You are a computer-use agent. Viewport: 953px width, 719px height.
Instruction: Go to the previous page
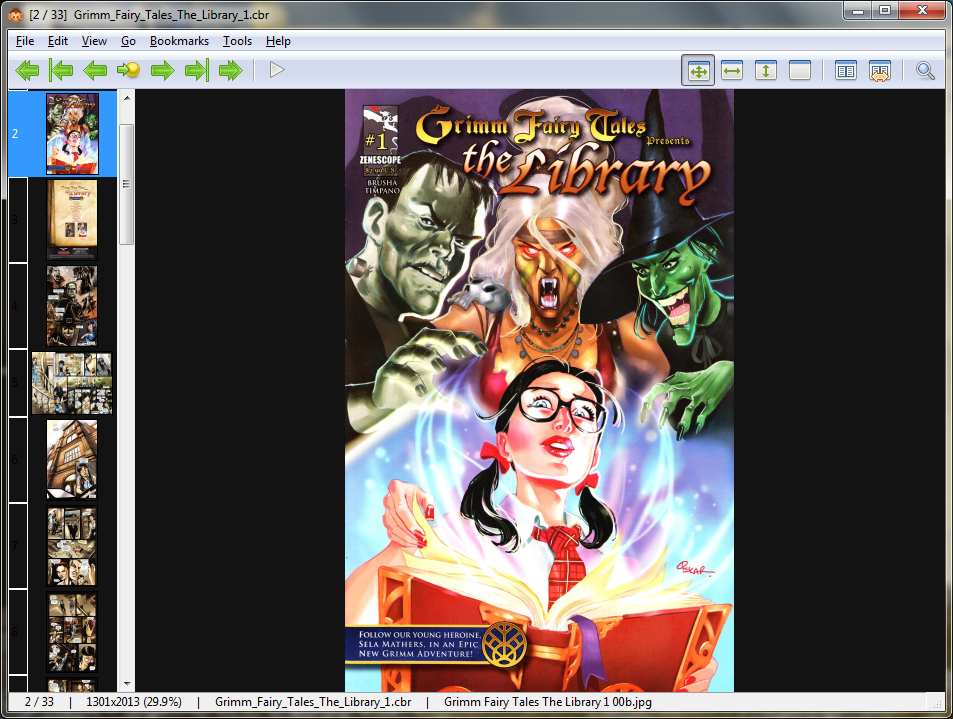tap(95, 71)
